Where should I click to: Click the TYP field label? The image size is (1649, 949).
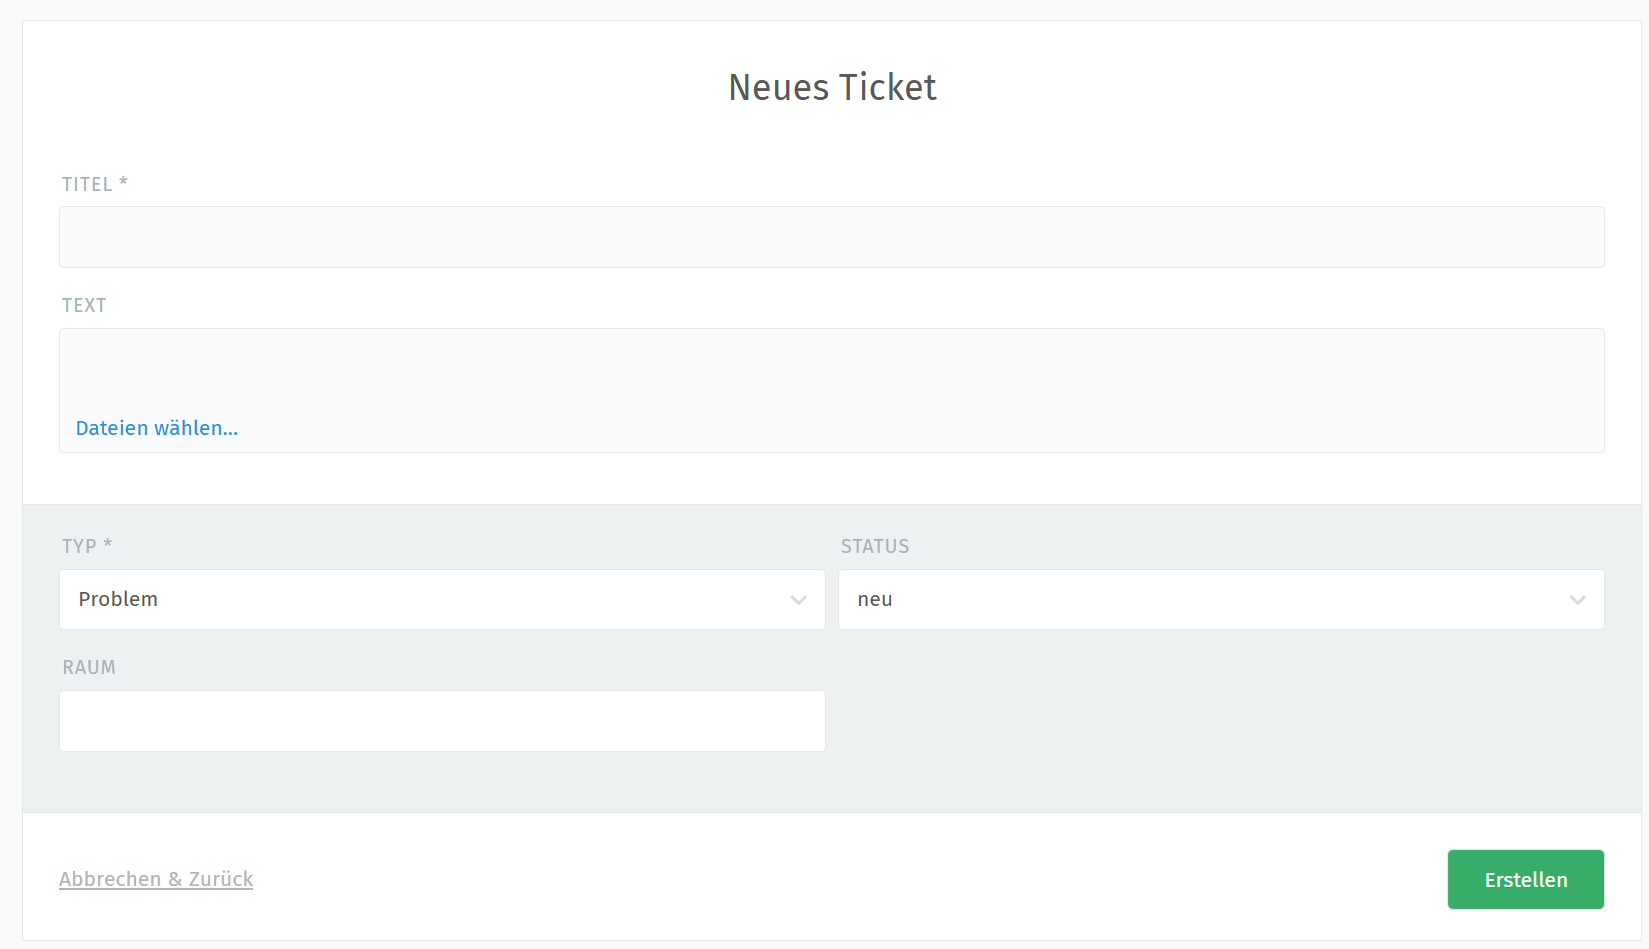click(x=79, y=546)
